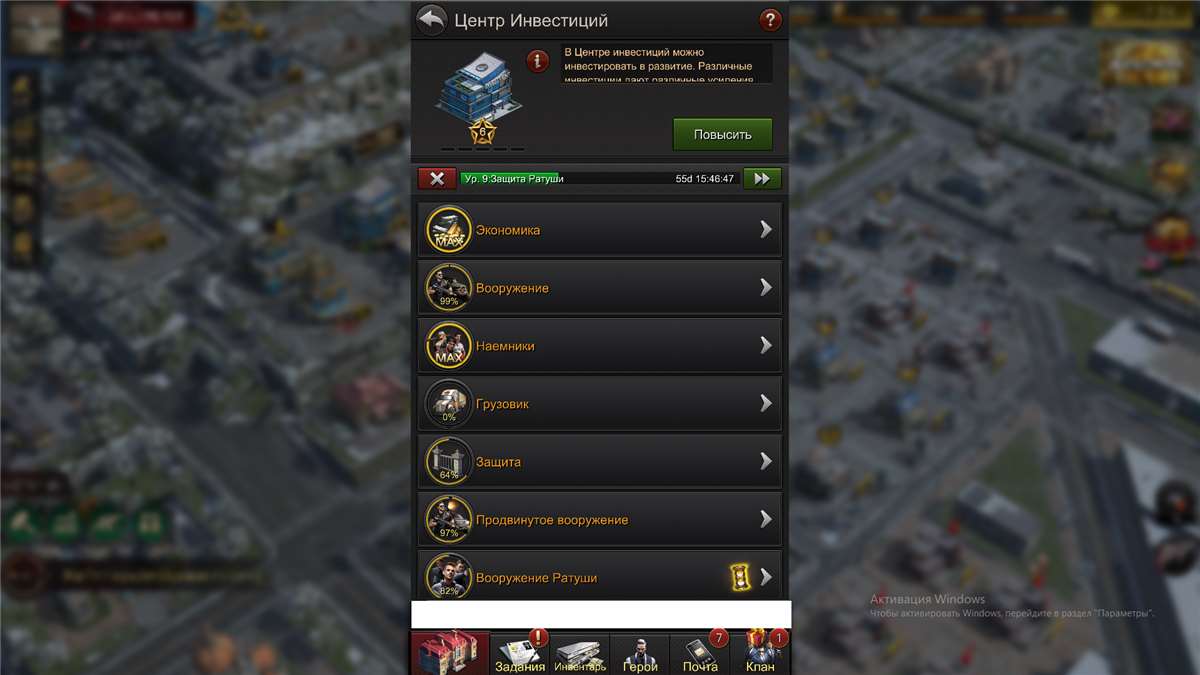Speed up research with green fast-forward button
1200x675 pixels.
tap(762, 179)
